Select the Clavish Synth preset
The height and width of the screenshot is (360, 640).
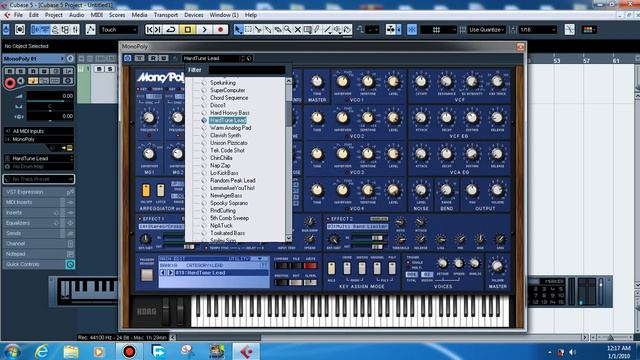point(225,135)
